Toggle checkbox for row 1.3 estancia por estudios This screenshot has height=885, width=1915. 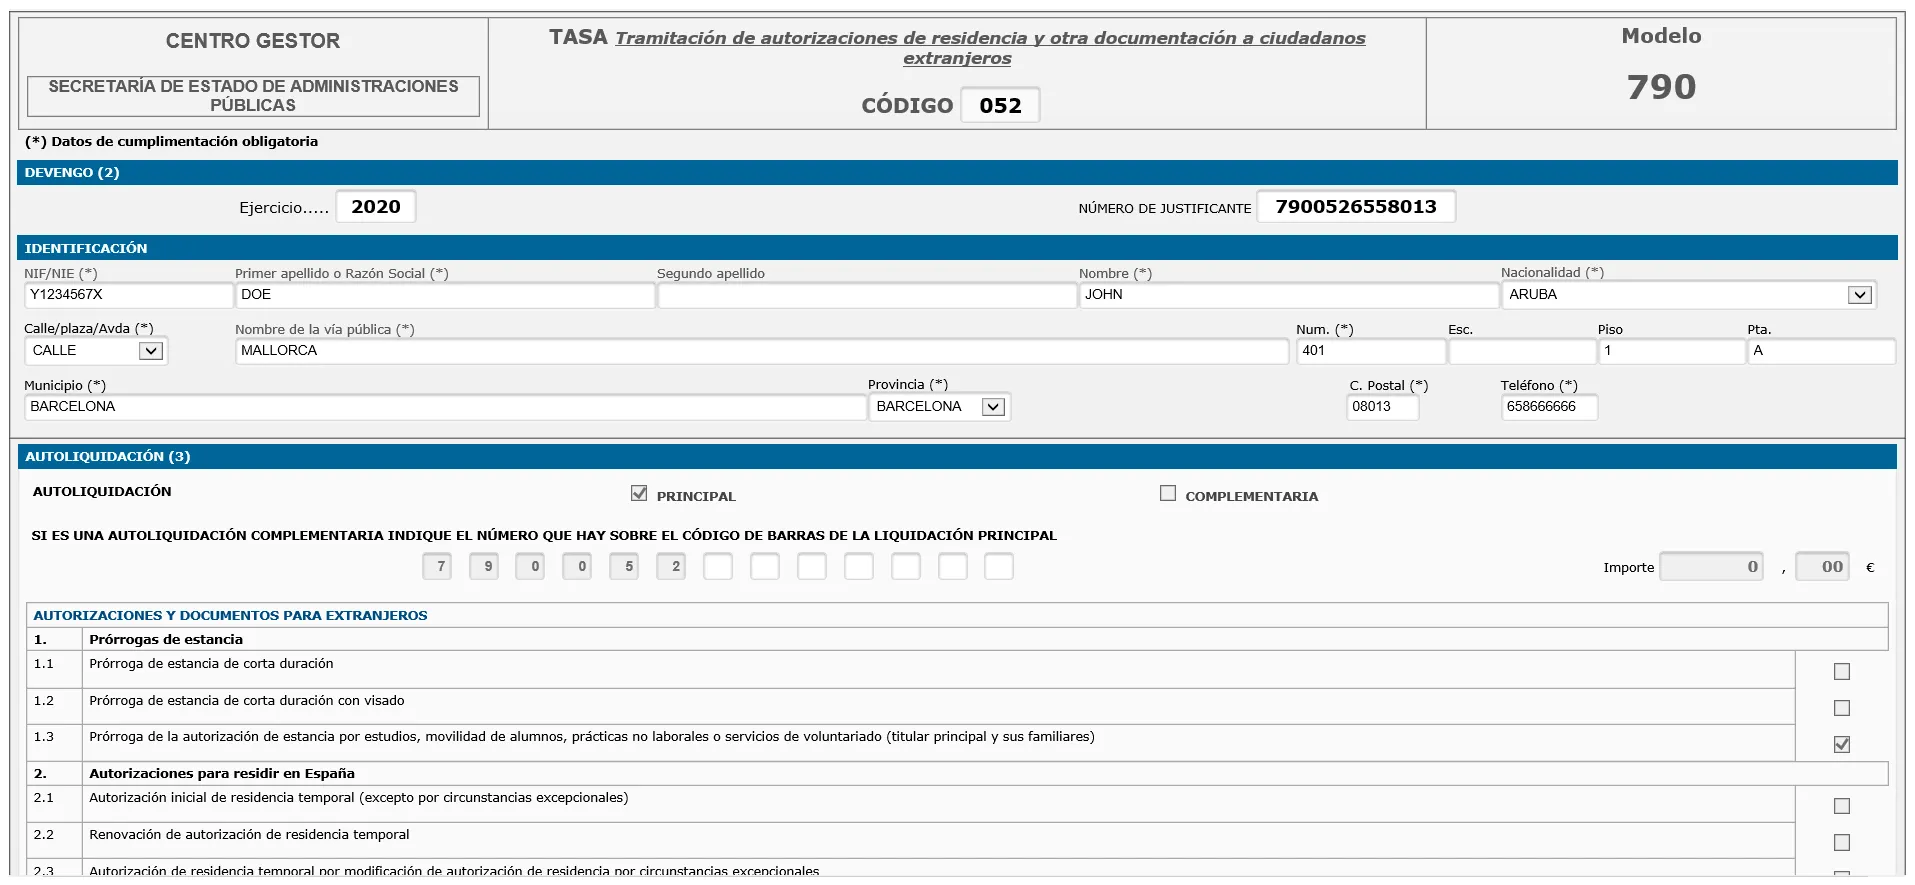[1841, 744]
